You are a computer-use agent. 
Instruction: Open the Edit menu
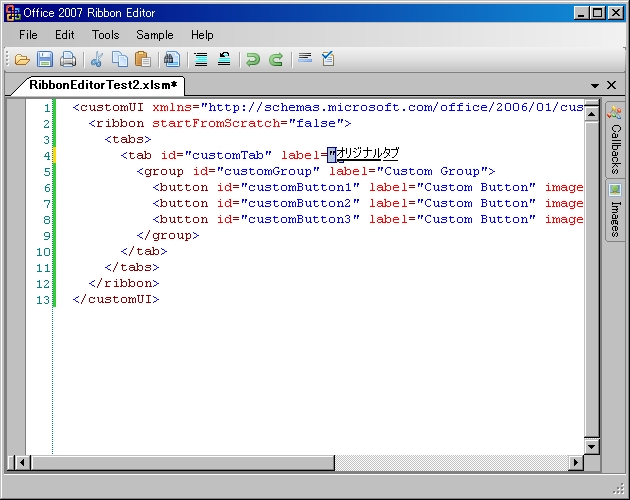tap(65, 35)
